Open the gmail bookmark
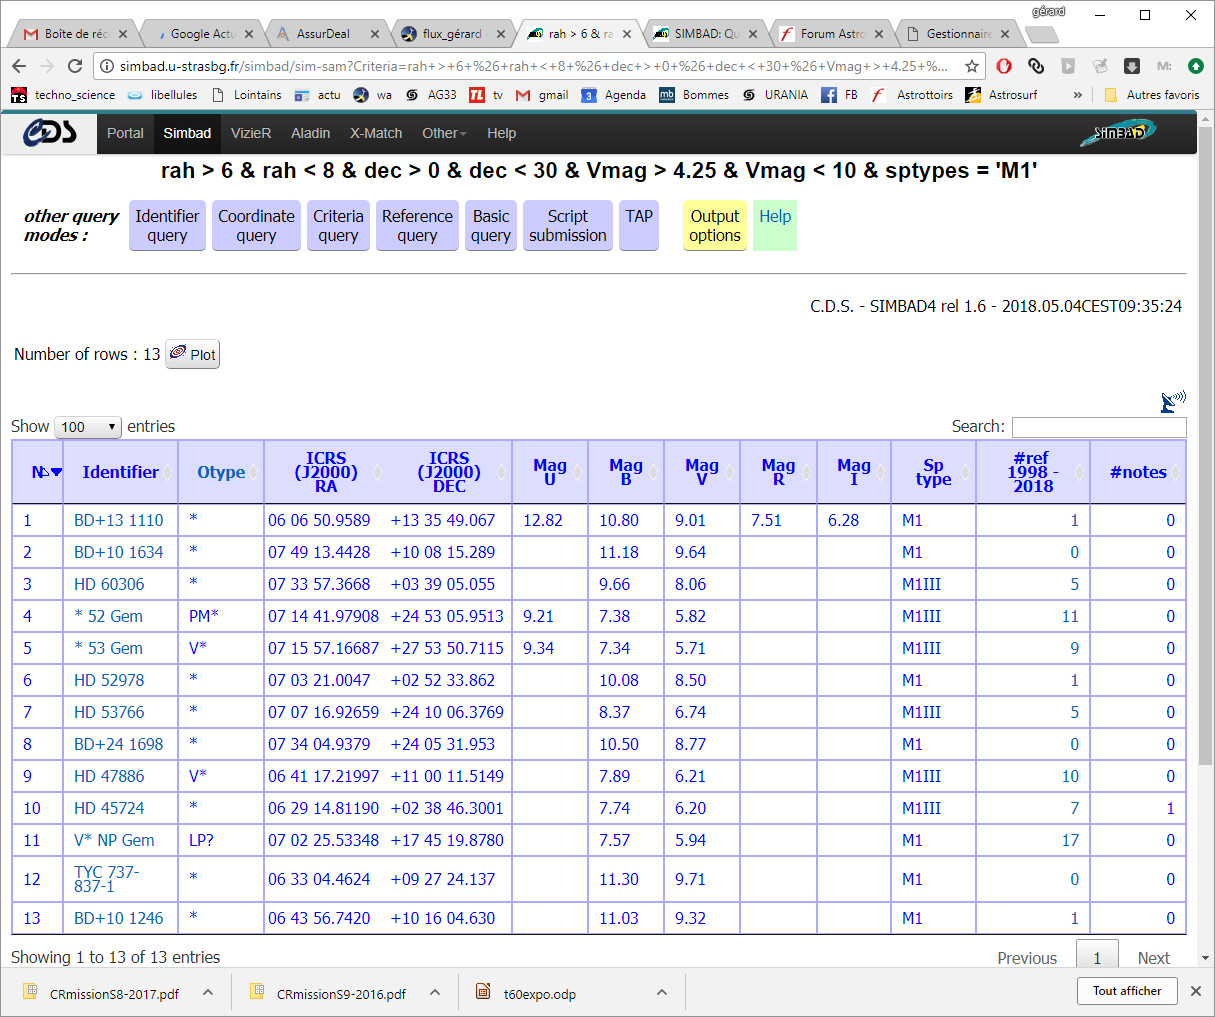This screenshot has width=1215, height=1017. click(542, 95)
